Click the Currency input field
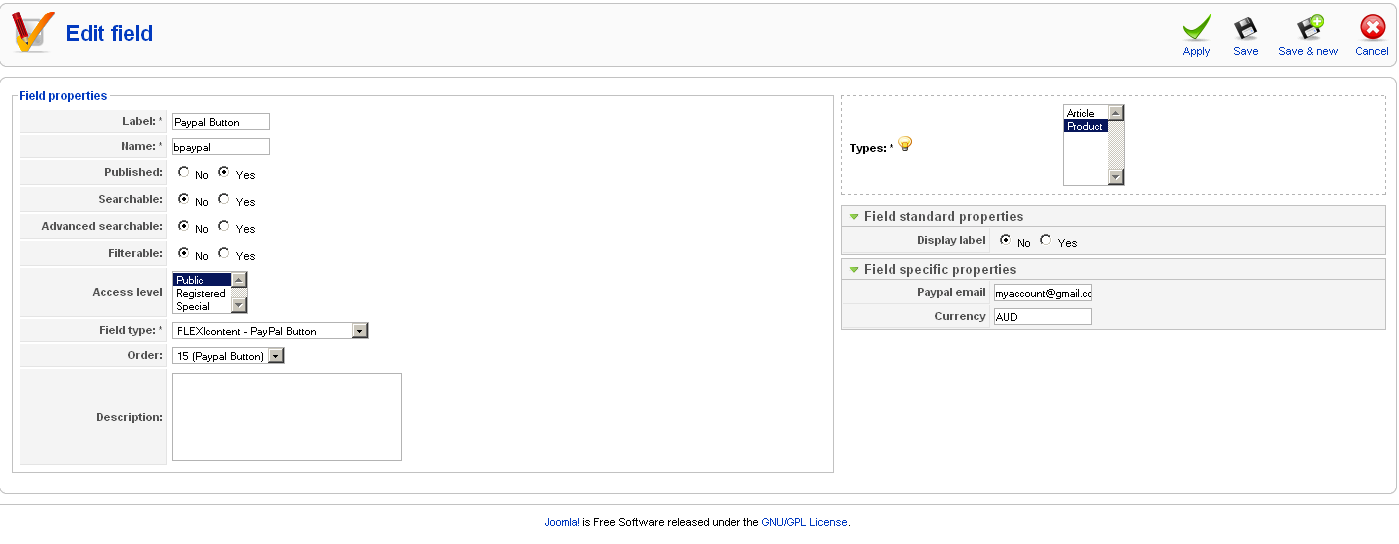Viewport: 1399px width, 544px height. pyautogui.click(x=1042, y=316)
